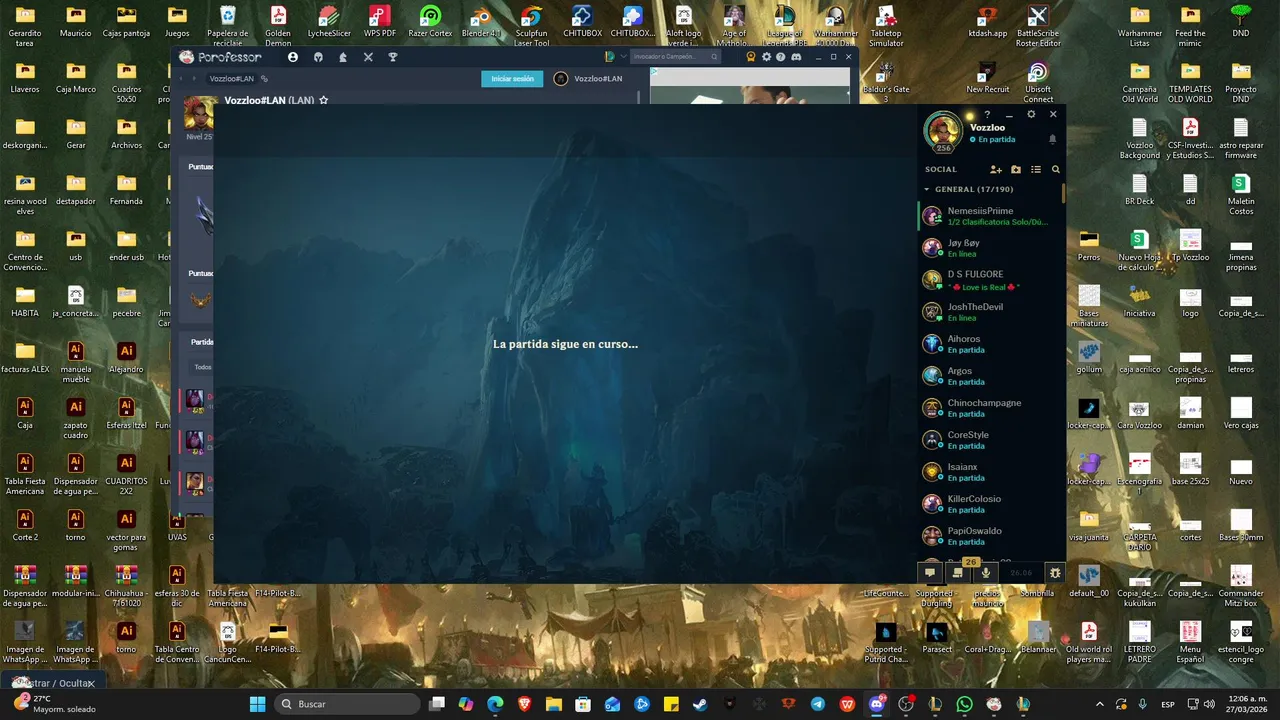Select friend NemesiisPriime
This screenshot has width=1280, height=720.
click(990, 216)
